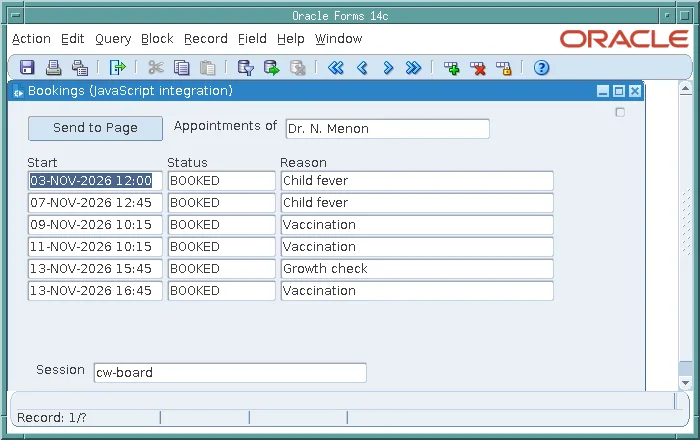
Task: Click the Growth check reason field
Action: point(417,269)
